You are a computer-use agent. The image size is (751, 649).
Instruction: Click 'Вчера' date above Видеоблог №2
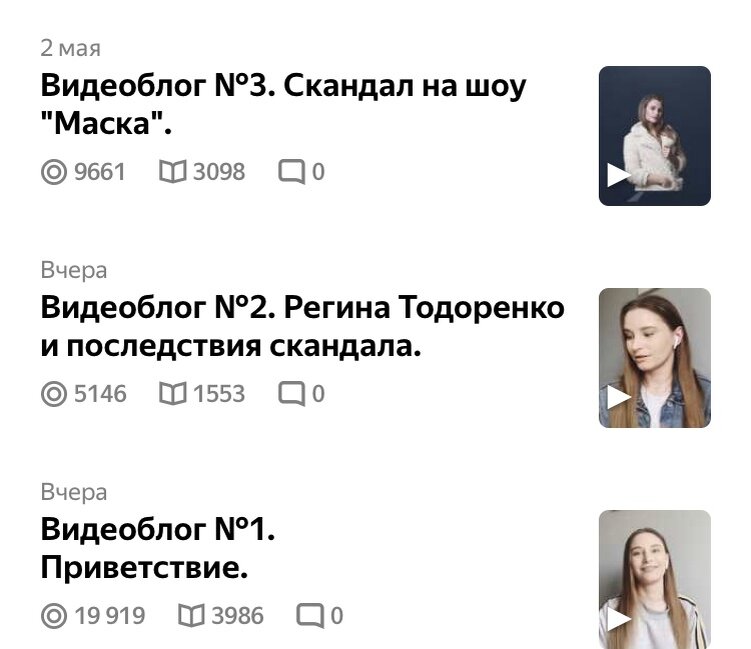click(x=74, y=270)
